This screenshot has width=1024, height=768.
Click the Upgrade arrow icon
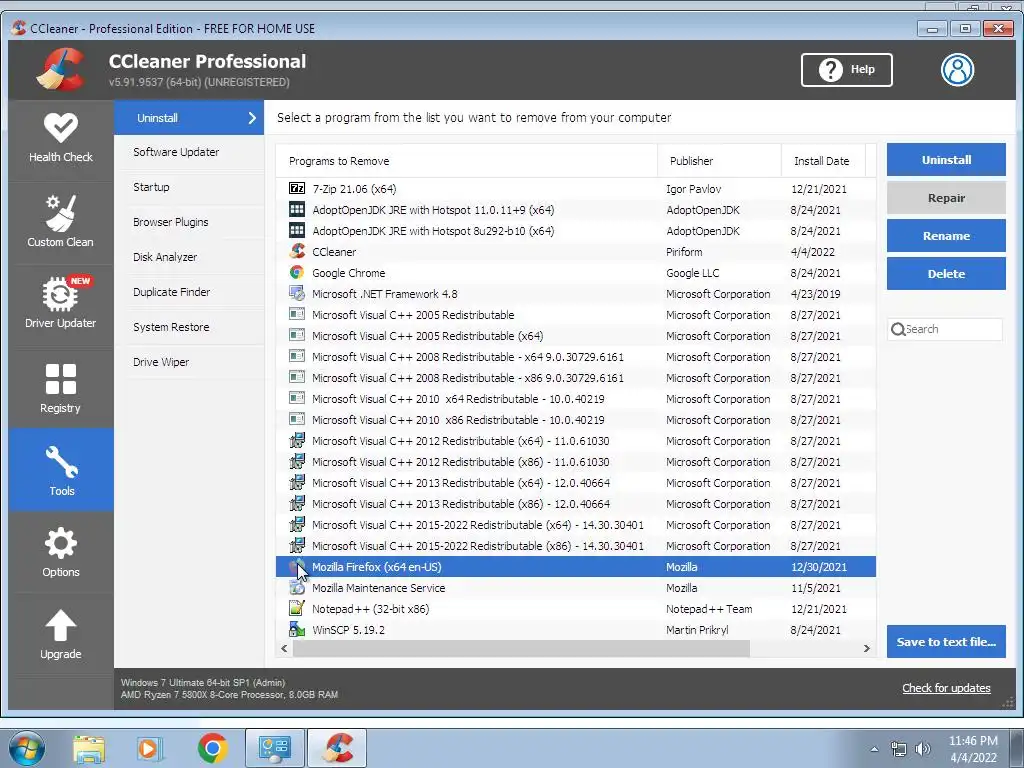coord(61,625)
